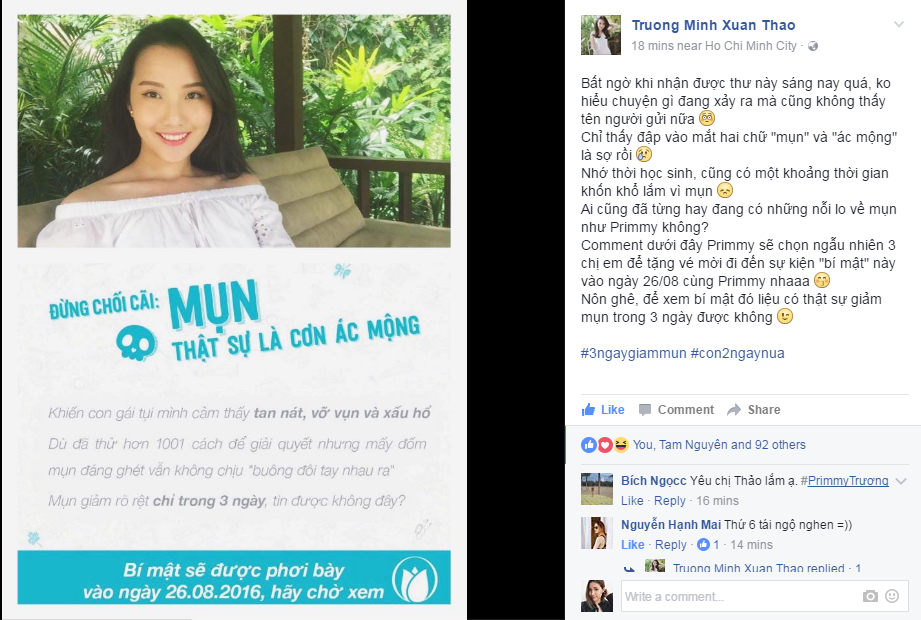Open emoji picker in comment box
The height and width of the screenshot is (620, 921).
892,597
